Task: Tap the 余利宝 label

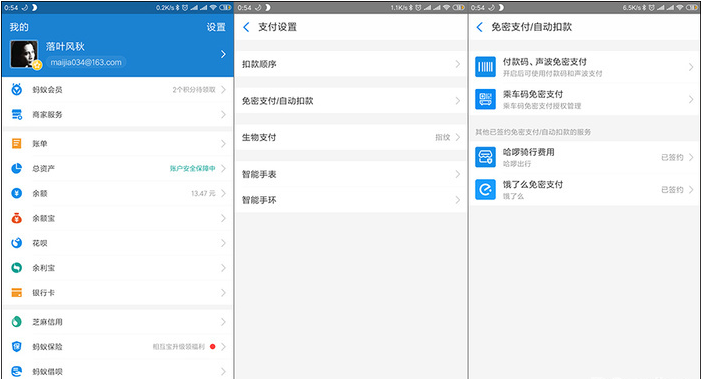Action: (44, 268)
